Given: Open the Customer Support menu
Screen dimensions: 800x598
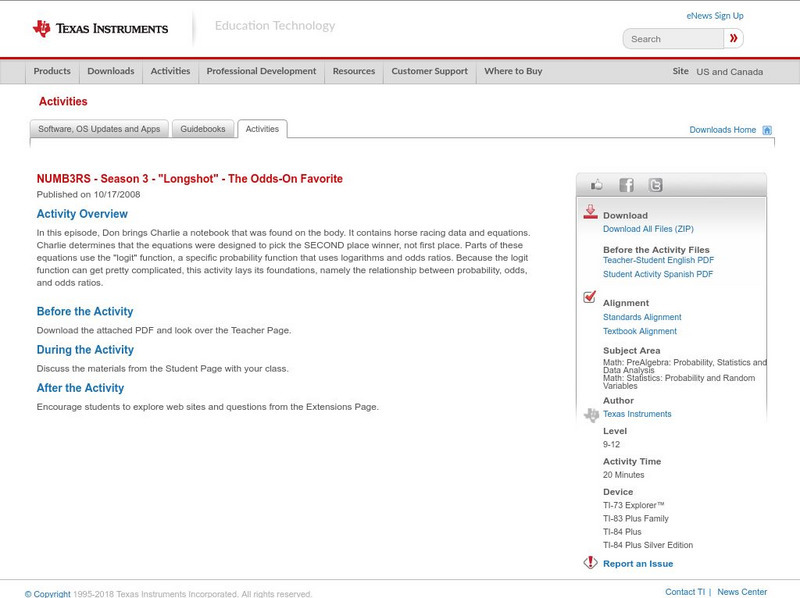Looking at the screenshot, I should [430, 71].
